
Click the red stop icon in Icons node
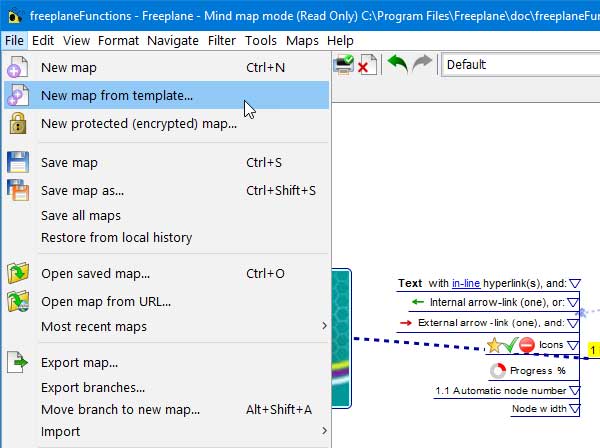pyautogui.click(x=527, y=345)
